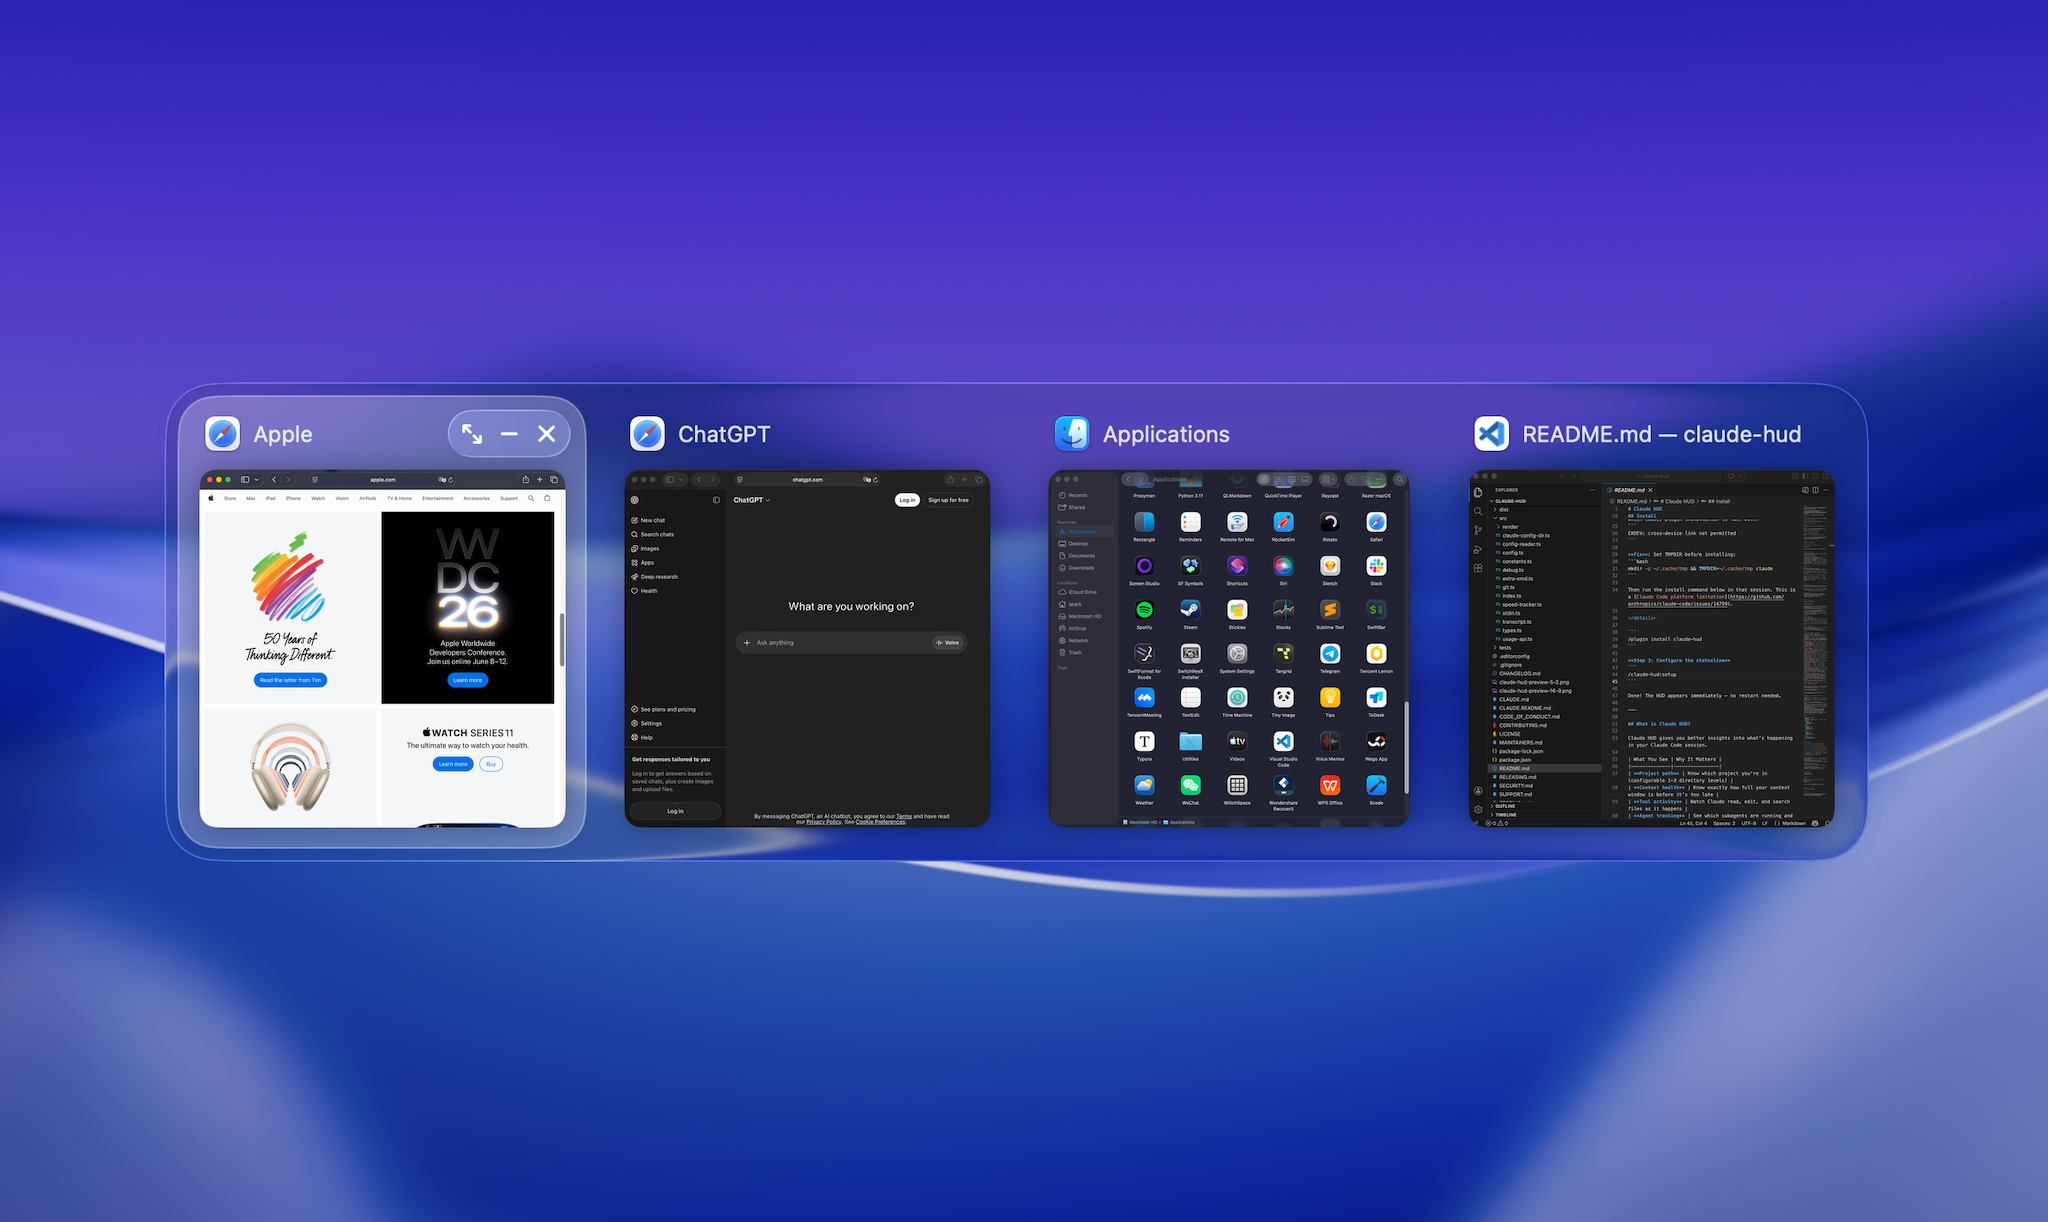The height and width of the screenshot is (1222, 2048).
Task: Expand the render folder in VS Code explorer
Action: pyautogui.click(x=1508, y=527)
